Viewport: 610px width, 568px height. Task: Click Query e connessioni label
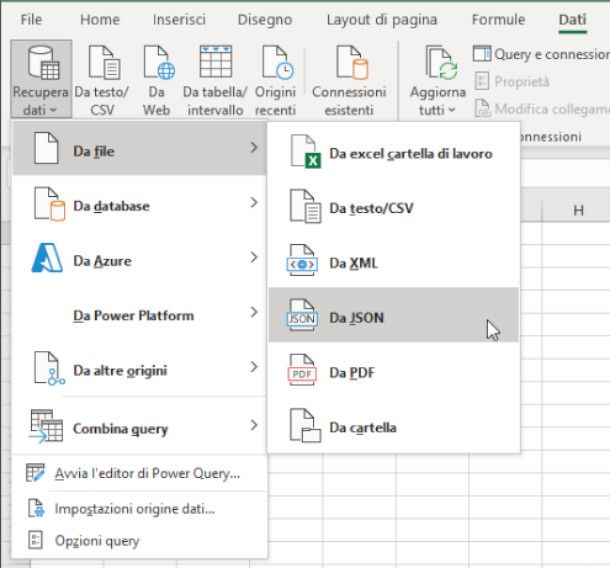(552, 54)
